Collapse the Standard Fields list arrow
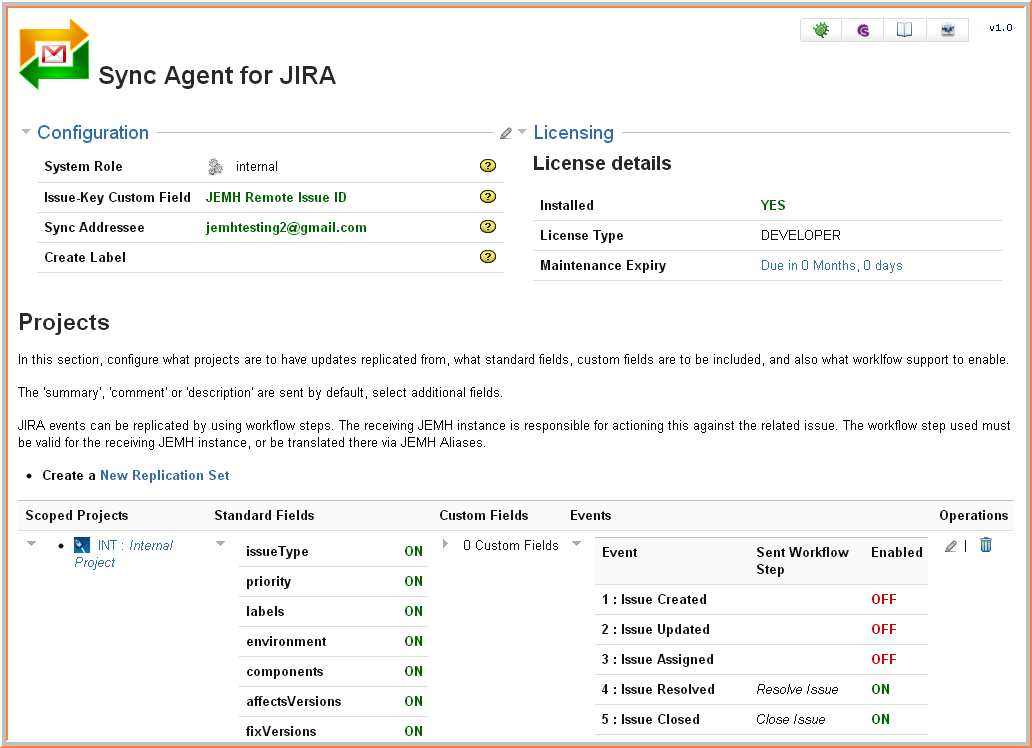The height and width of the screenshot is (748, 1032). [x=220, y=544]
